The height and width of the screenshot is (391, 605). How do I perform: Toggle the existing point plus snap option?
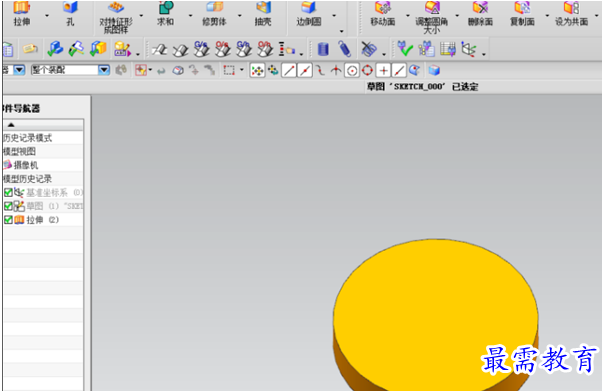(x=383, y=71)
